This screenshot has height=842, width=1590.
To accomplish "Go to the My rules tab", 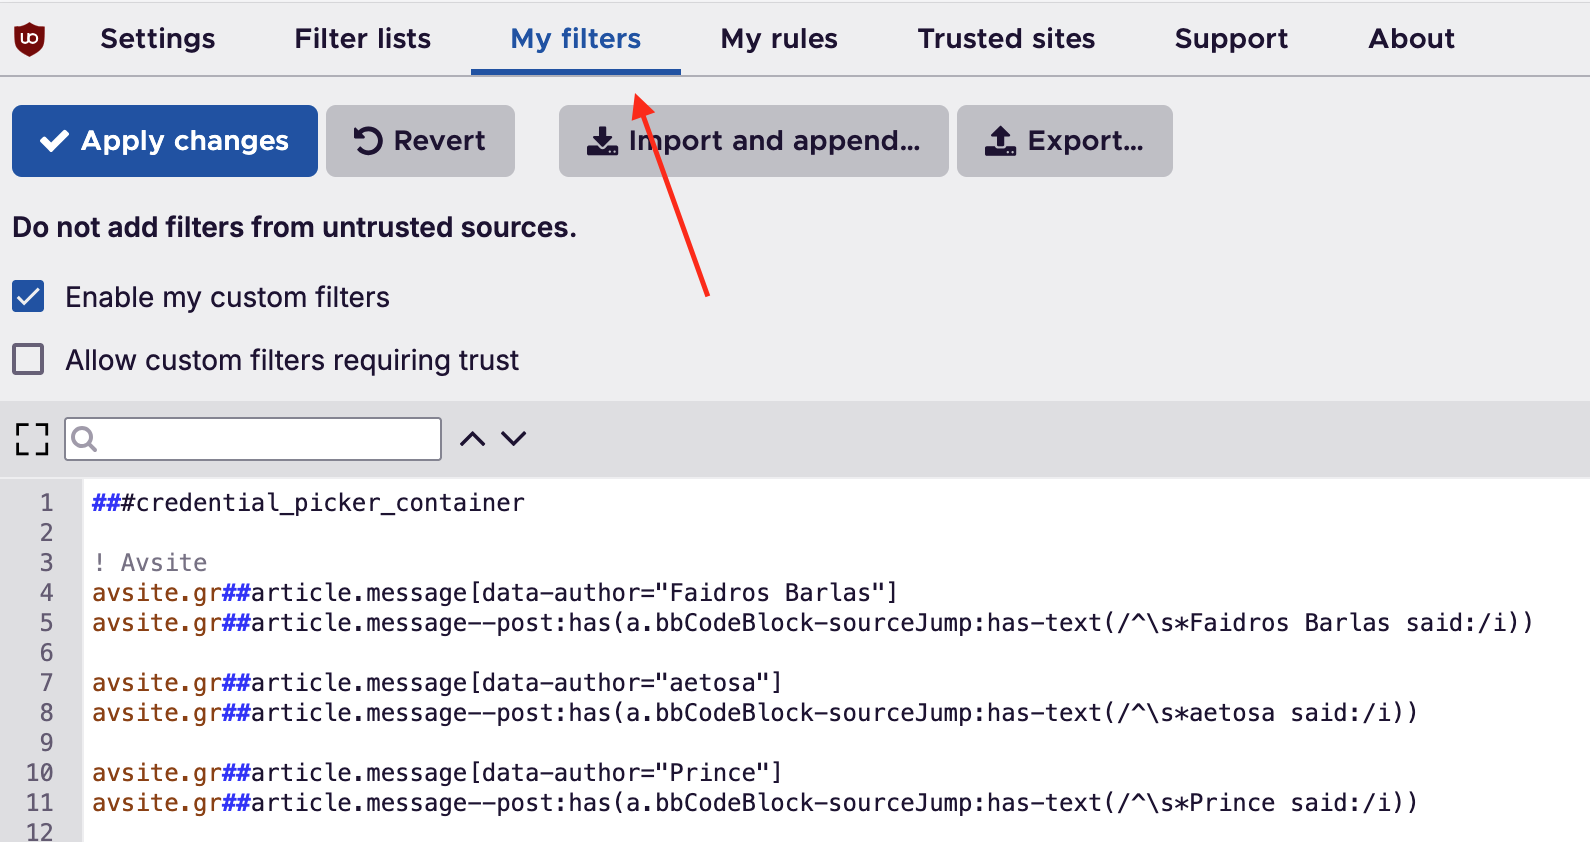I will click(779, 39).
